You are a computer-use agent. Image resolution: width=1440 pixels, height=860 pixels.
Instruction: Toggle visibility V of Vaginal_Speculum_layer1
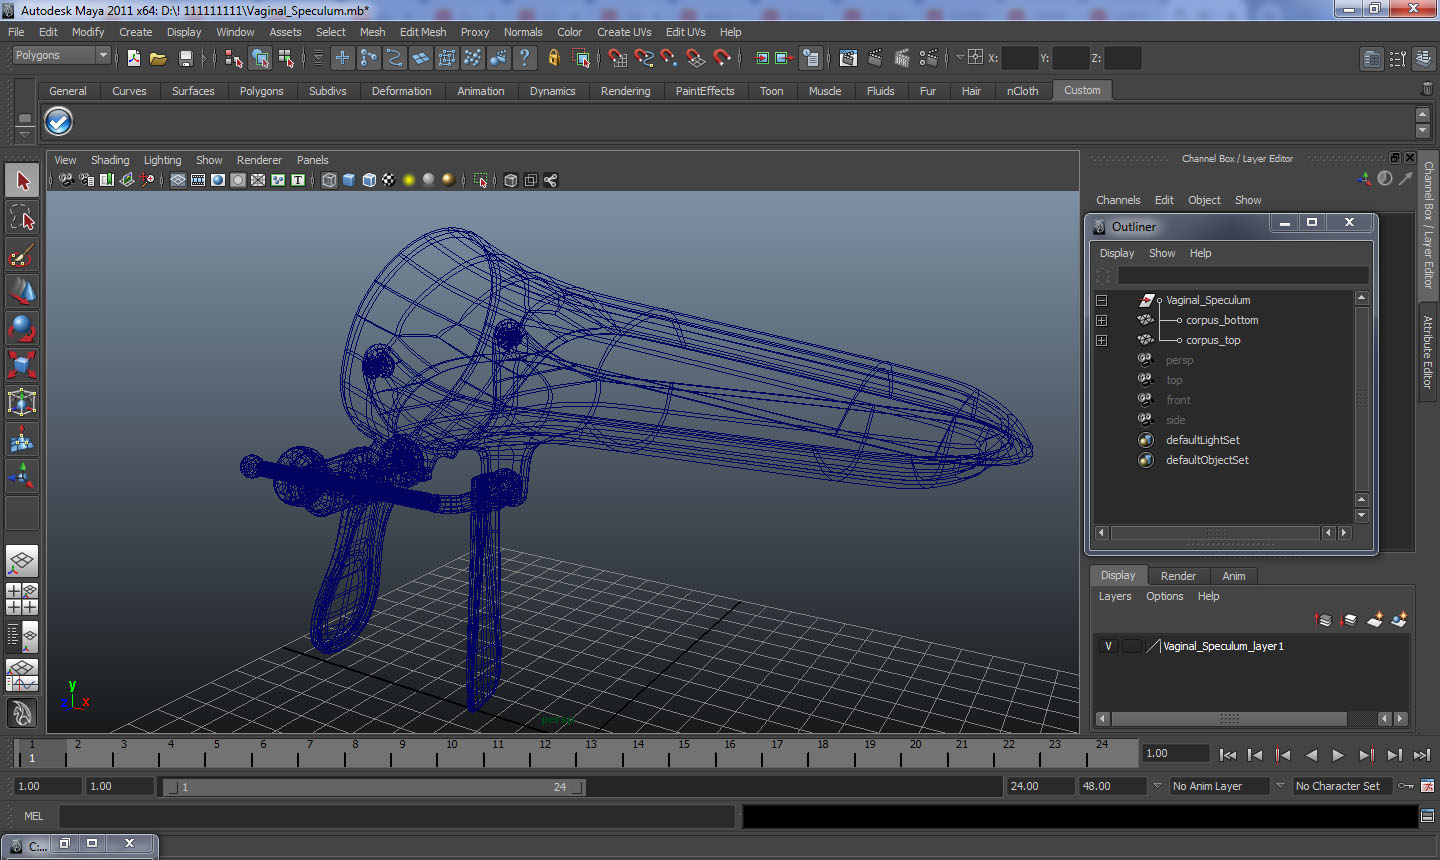[x=1108, y=646]
